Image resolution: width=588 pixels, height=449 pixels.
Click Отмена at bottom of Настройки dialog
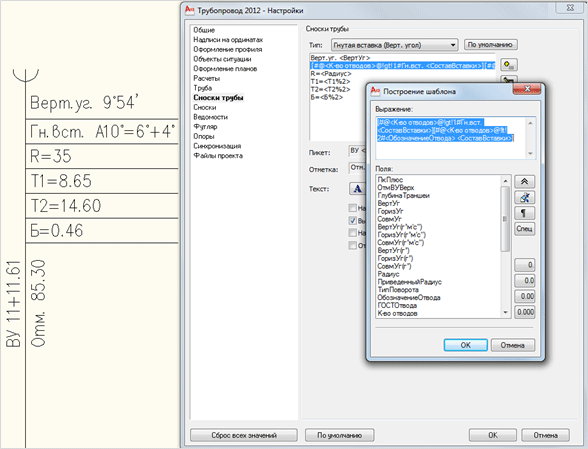[546, 435]
